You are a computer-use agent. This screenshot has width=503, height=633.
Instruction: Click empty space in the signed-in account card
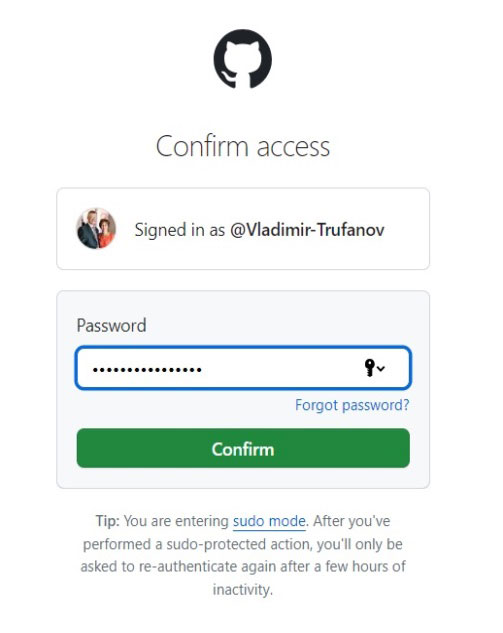(406, 250)
